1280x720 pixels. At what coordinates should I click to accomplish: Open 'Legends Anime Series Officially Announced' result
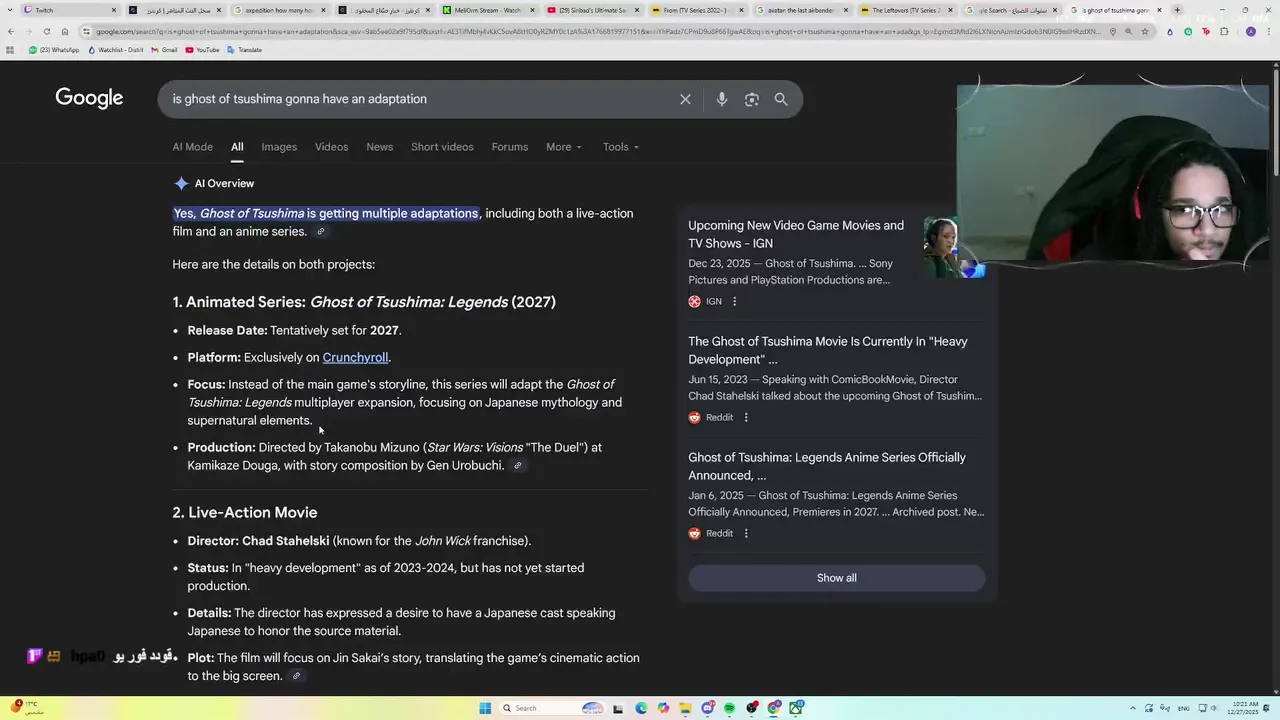coord(827,466)
